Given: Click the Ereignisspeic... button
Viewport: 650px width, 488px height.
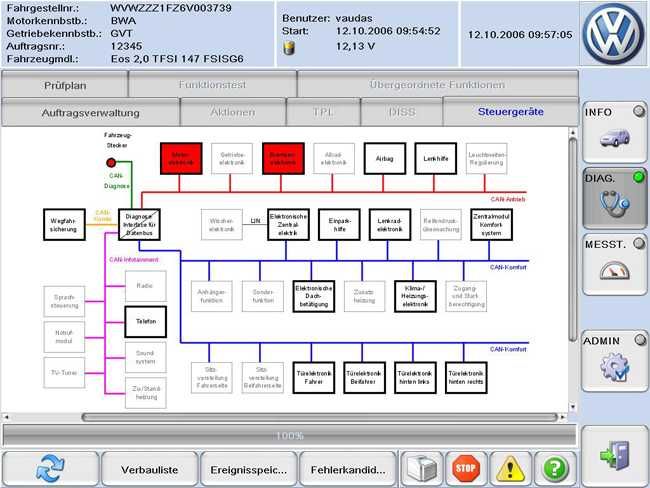Looking at the screenshot, I should coord(248,470).
